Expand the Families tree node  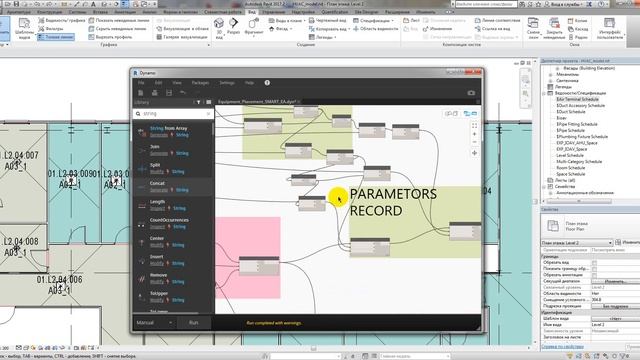(544, 187)
